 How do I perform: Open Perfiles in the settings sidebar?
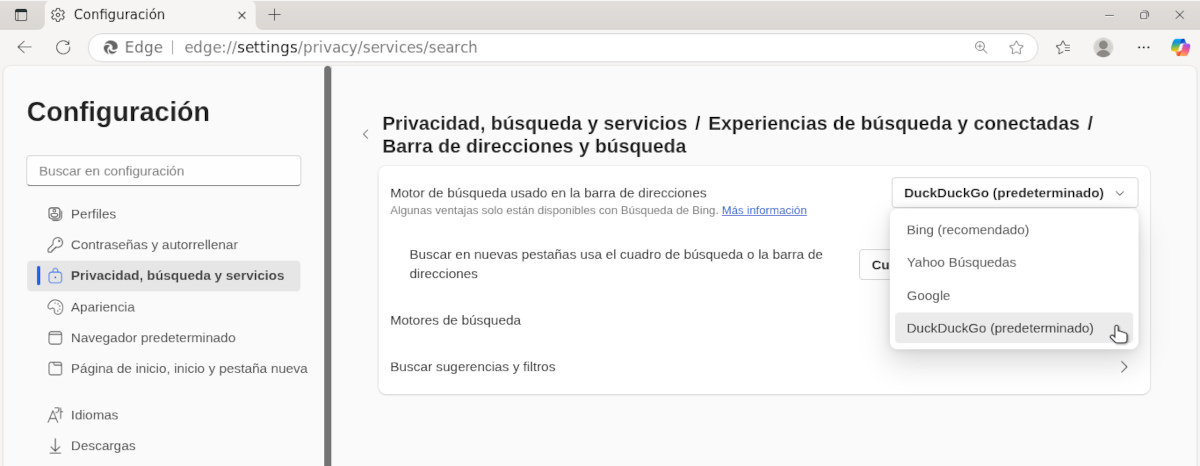point(93,214)
